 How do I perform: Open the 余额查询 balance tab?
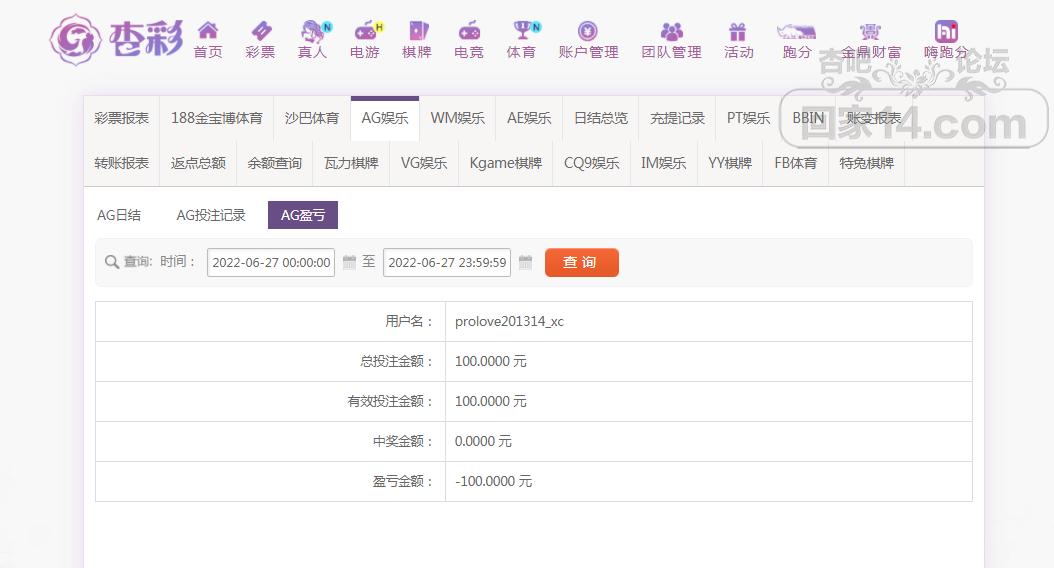[275, 163]
